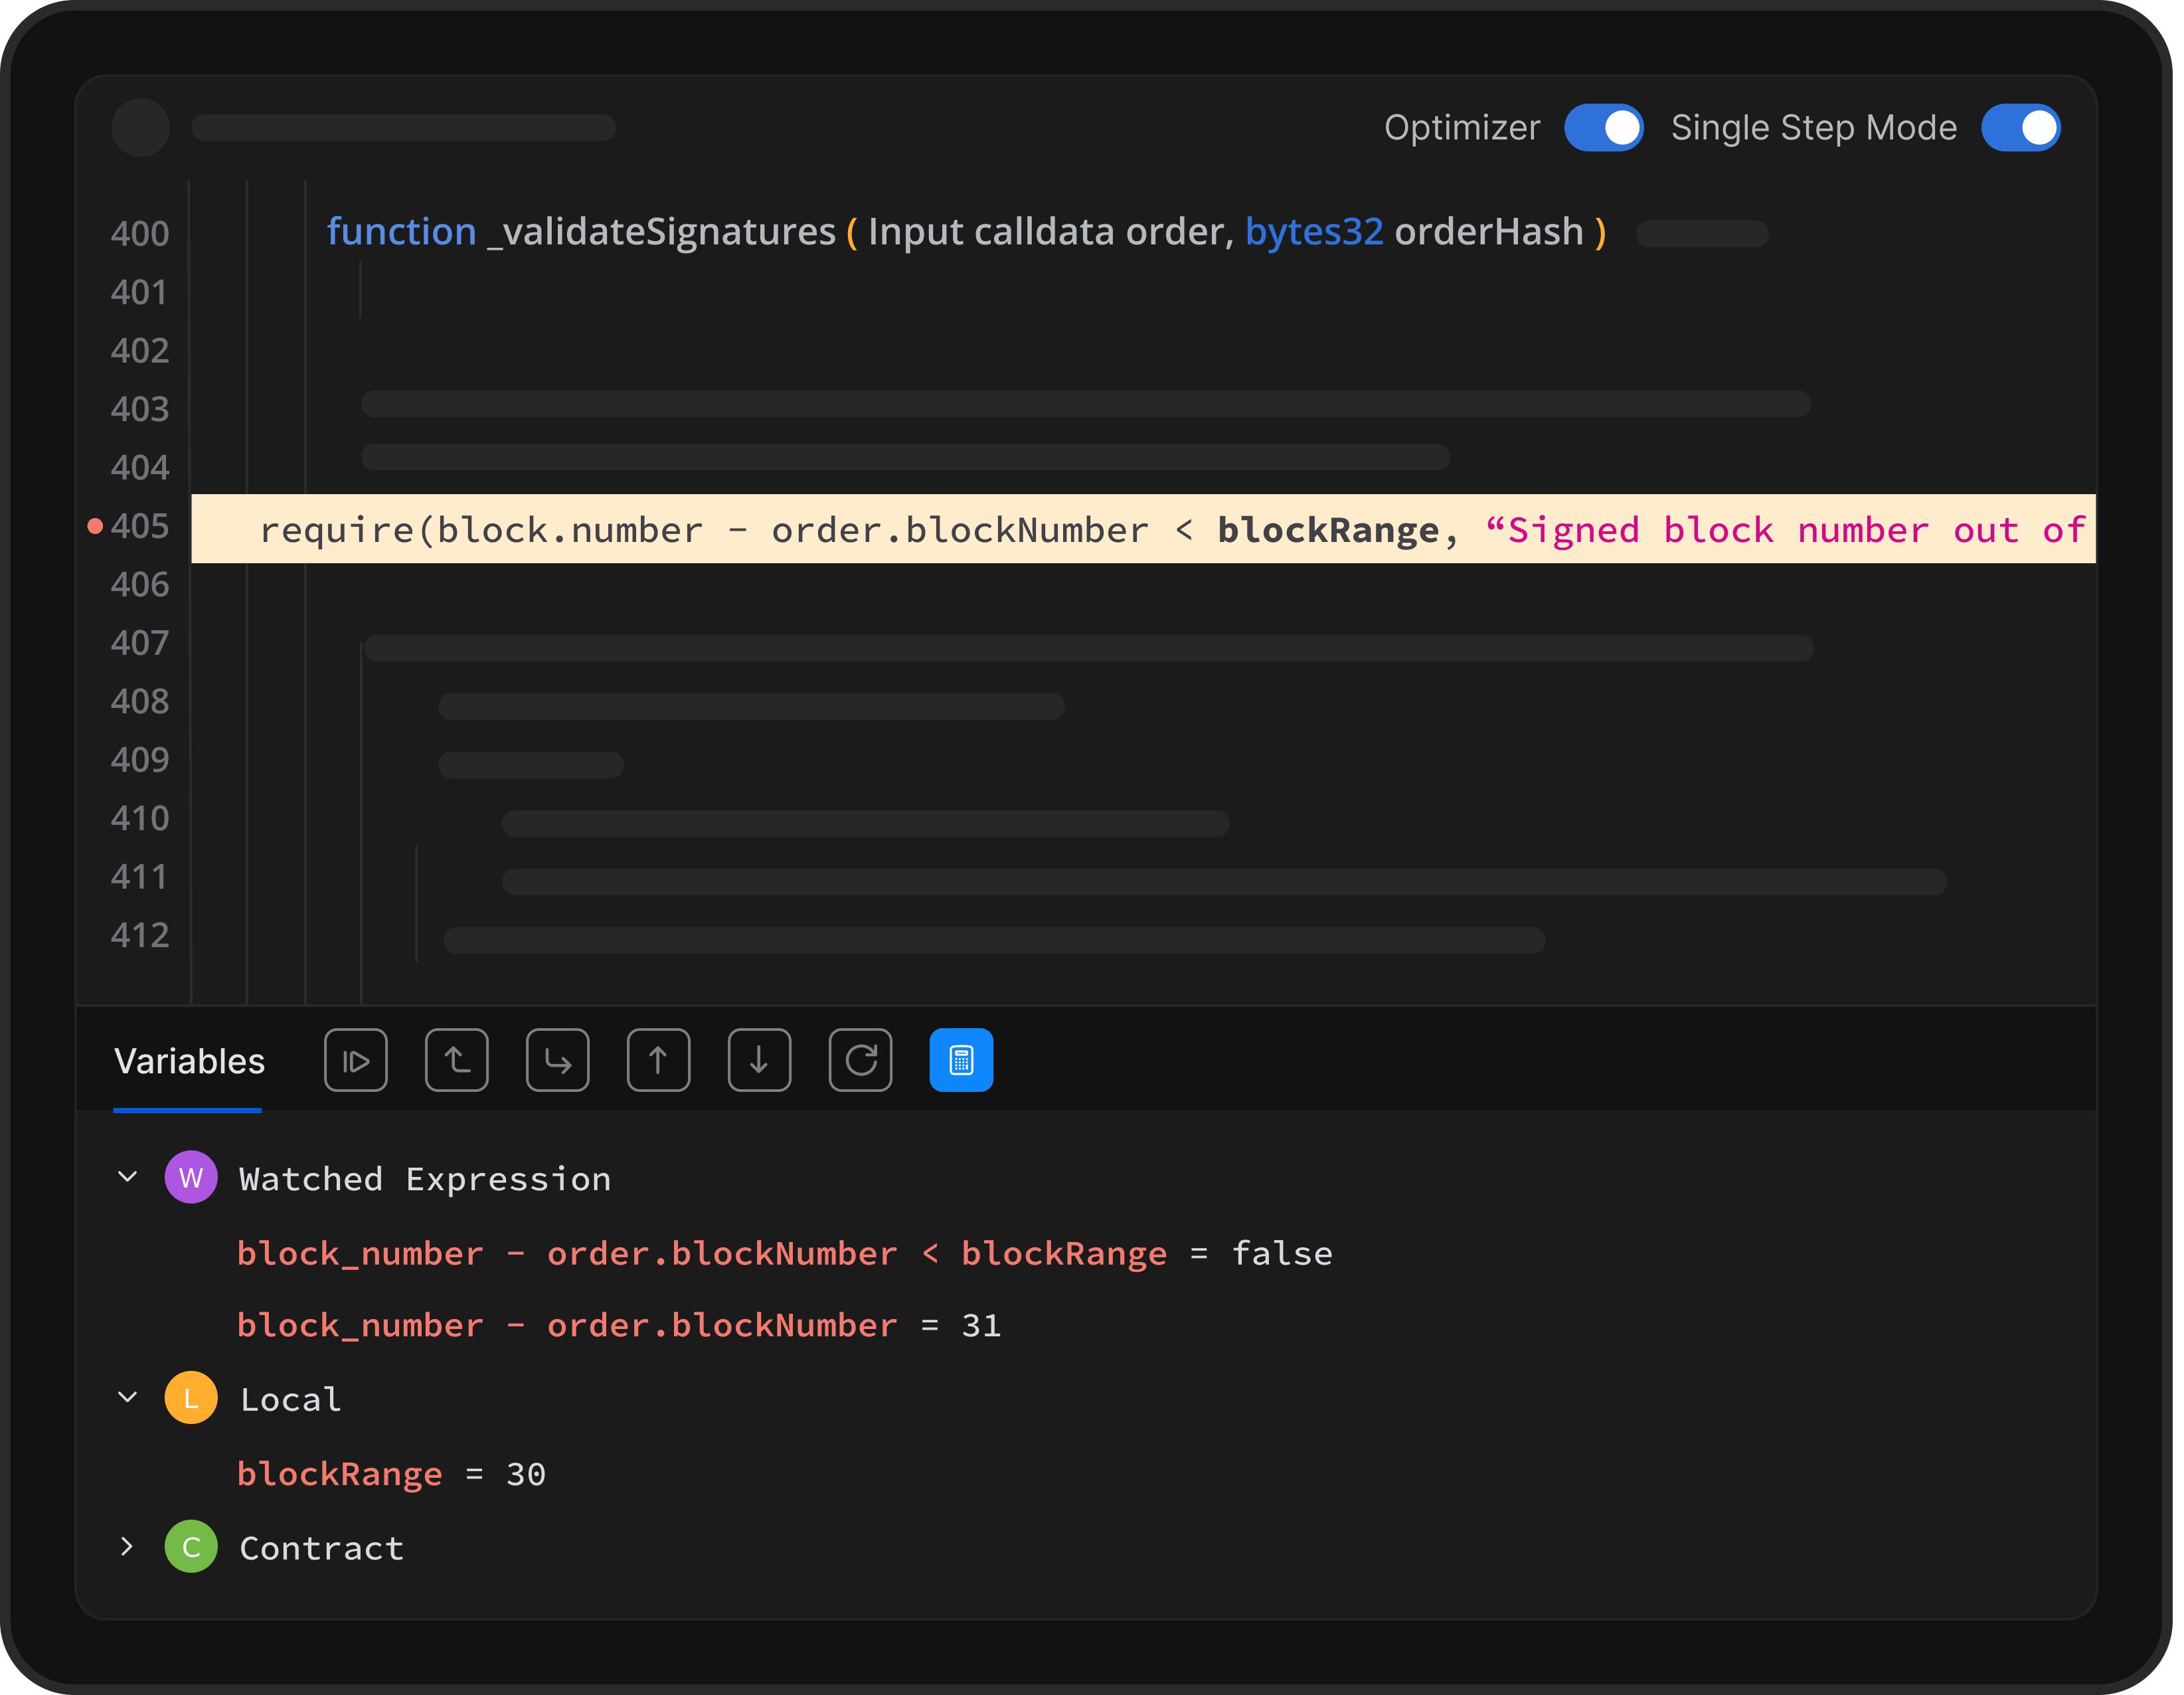Remove the breakpoint on line 405
Image resolution: width=2184 pixels, height=1695 pixels.
tap(95, 526)
